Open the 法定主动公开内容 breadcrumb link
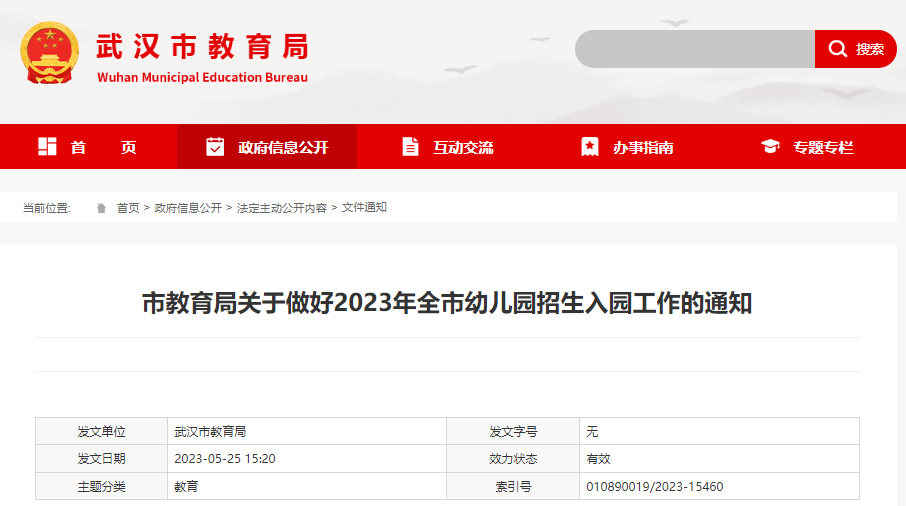906x506 pixels. click(282, 208)
